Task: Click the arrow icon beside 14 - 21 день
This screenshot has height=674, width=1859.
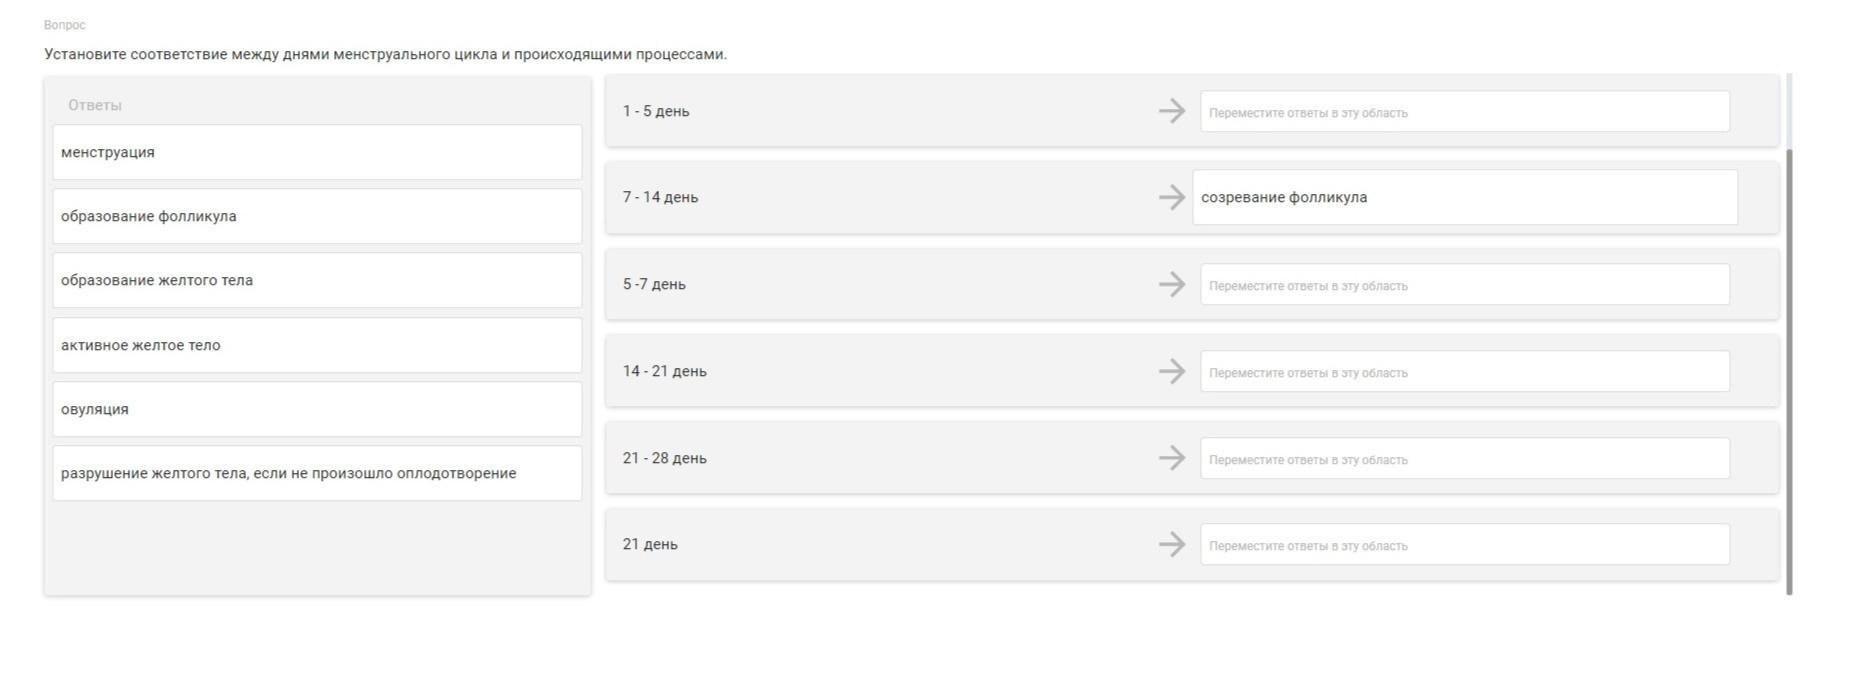Action: pyautogui.click(x=1172, y=371)
